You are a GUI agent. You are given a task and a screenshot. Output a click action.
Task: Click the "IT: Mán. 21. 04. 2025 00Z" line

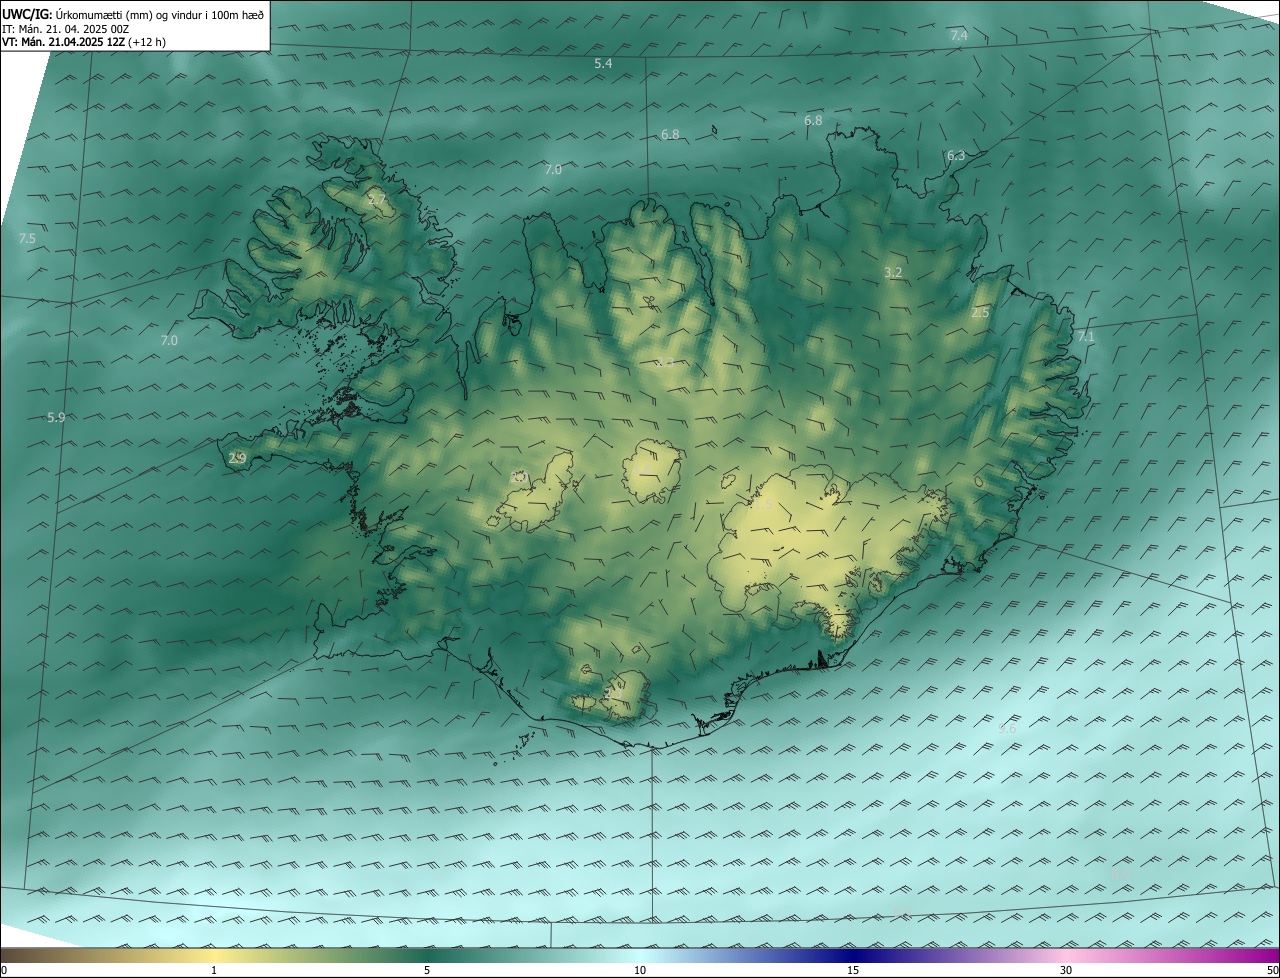click(68, 29)
